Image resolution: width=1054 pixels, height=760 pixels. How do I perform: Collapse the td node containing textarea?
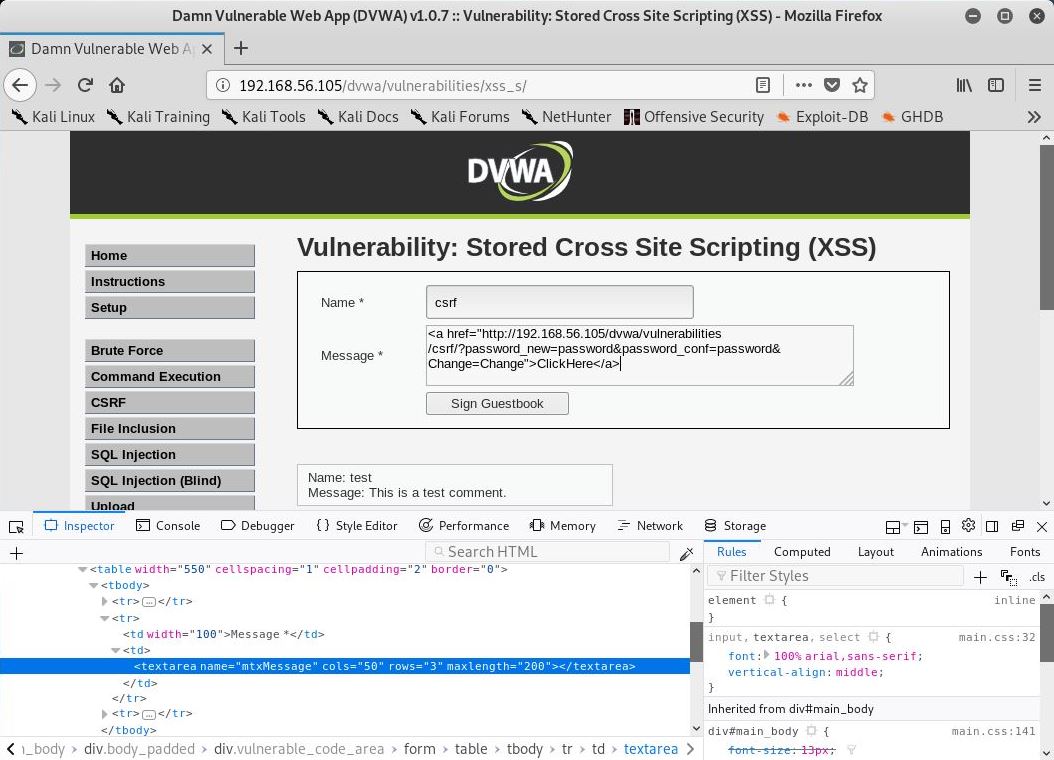(116, 650)
